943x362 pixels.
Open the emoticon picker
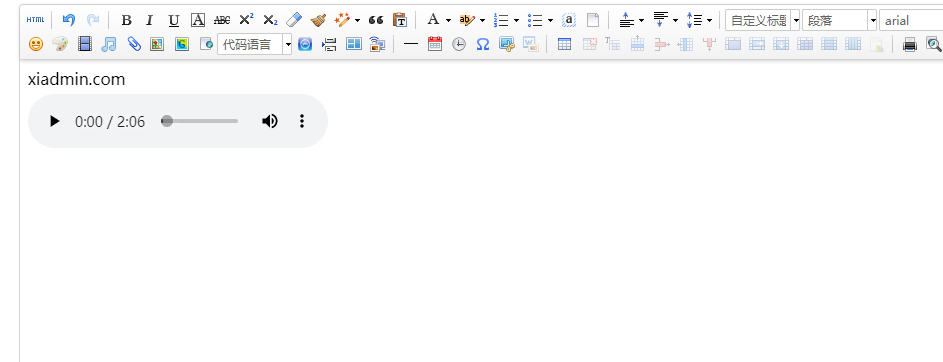[x=36, y=44]
